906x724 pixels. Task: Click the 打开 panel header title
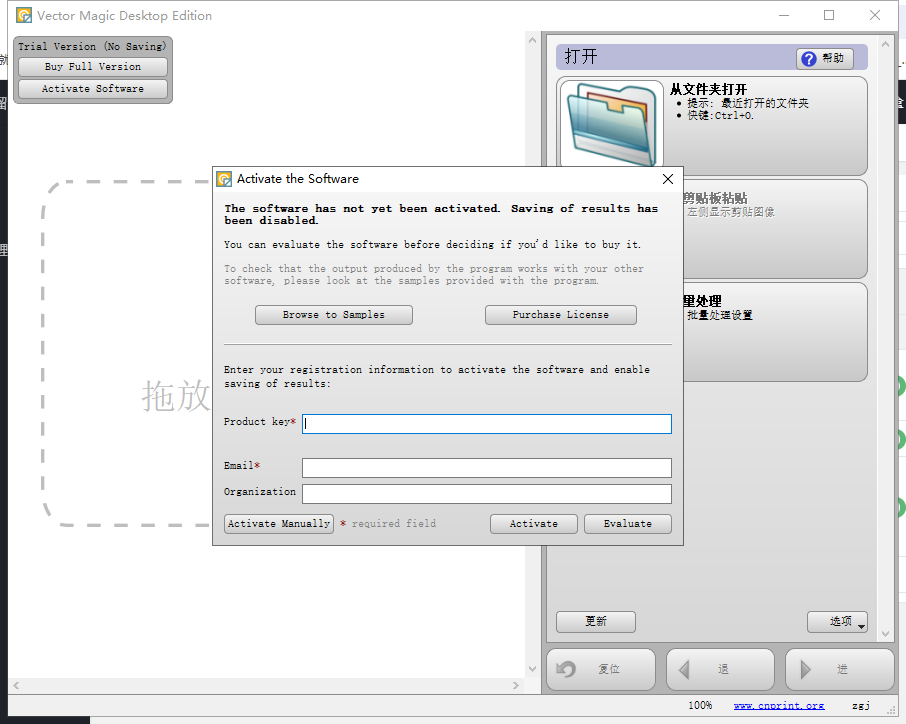click(x=581, y=57)
